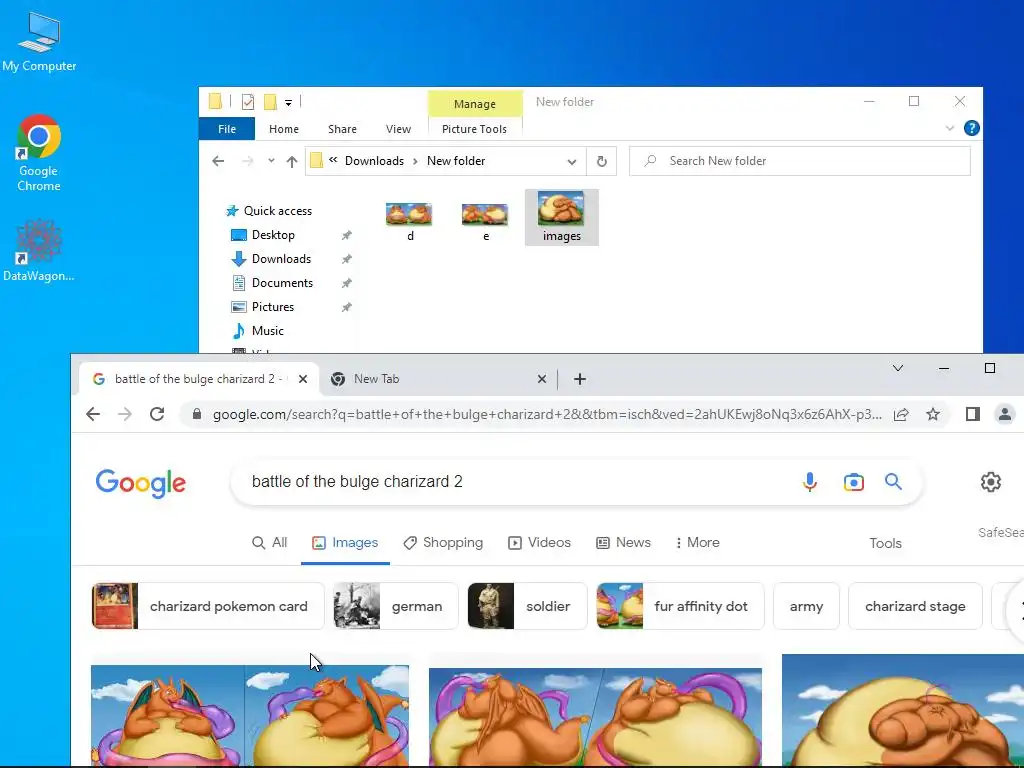This screenshot has height=768, width=1024.
Task: Select the file named images
Action: pos(562,217)
